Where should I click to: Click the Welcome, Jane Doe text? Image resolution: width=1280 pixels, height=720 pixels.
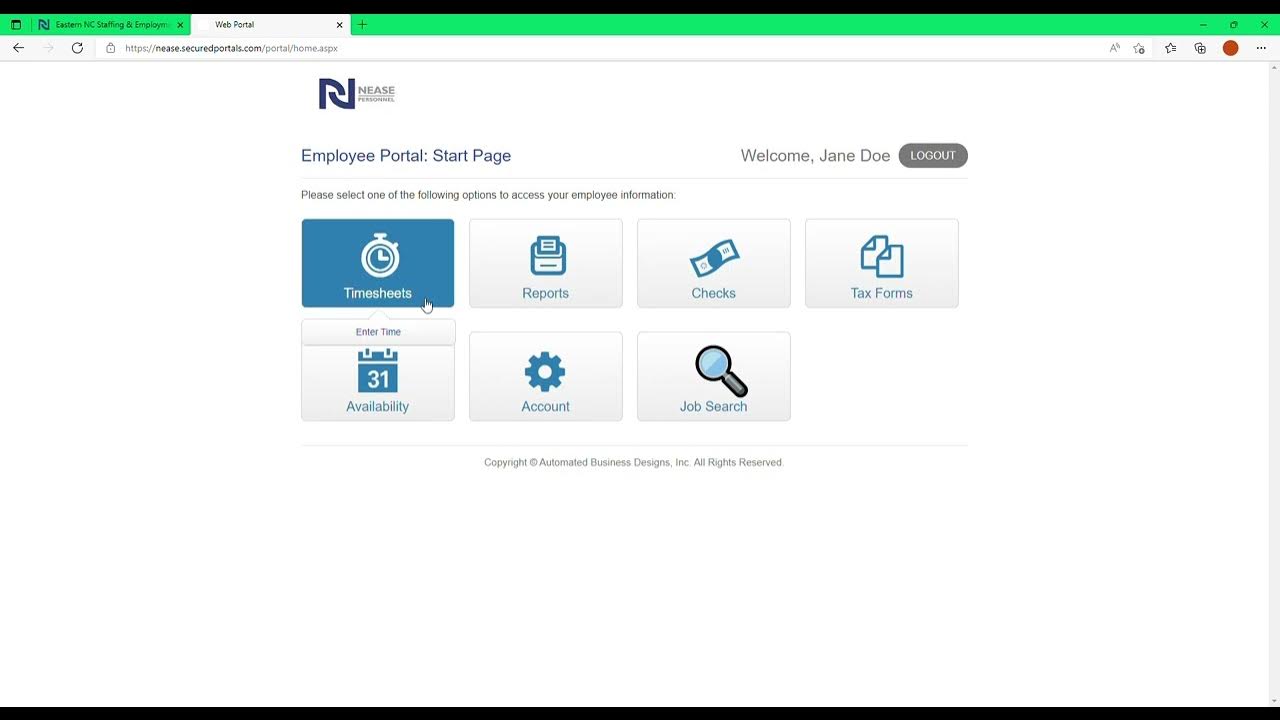815,155
